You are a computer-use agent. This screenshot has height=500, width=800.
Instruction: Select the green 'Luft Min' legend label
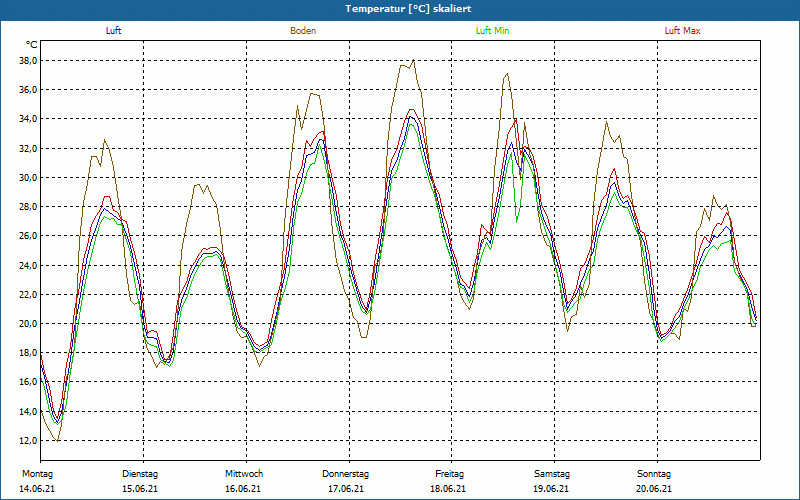[x=492, y=31]
